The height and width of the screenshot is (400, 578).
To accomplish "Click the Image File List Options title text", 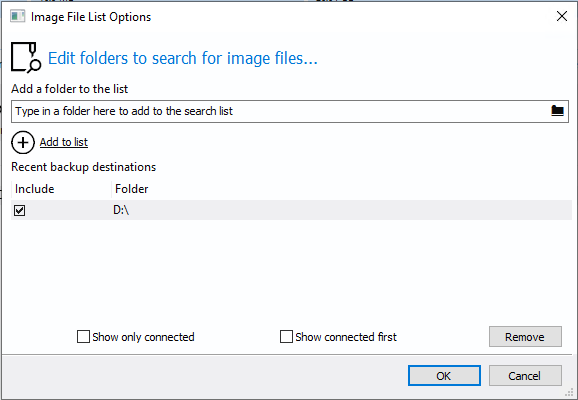I will (91, 17).
